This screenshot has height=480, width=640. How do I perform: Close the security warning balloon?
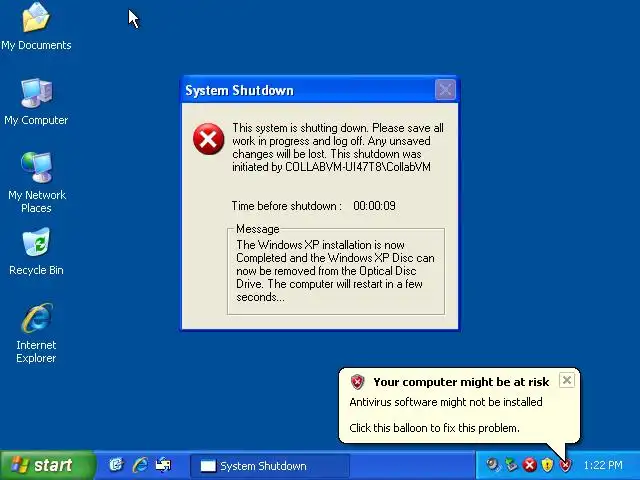567,380
